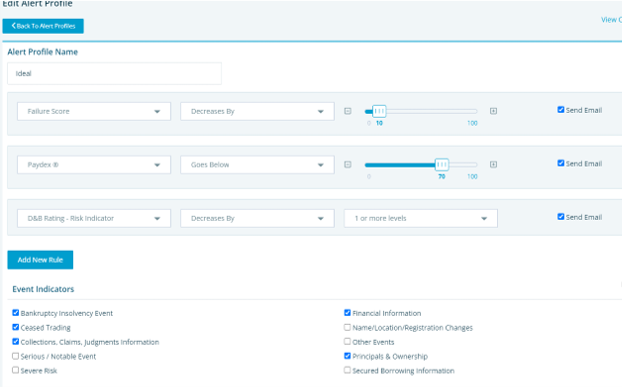The image size is (622, 387).
Task: Click the Failure Score slider plus icon
Action: click(x=493, y=111)
